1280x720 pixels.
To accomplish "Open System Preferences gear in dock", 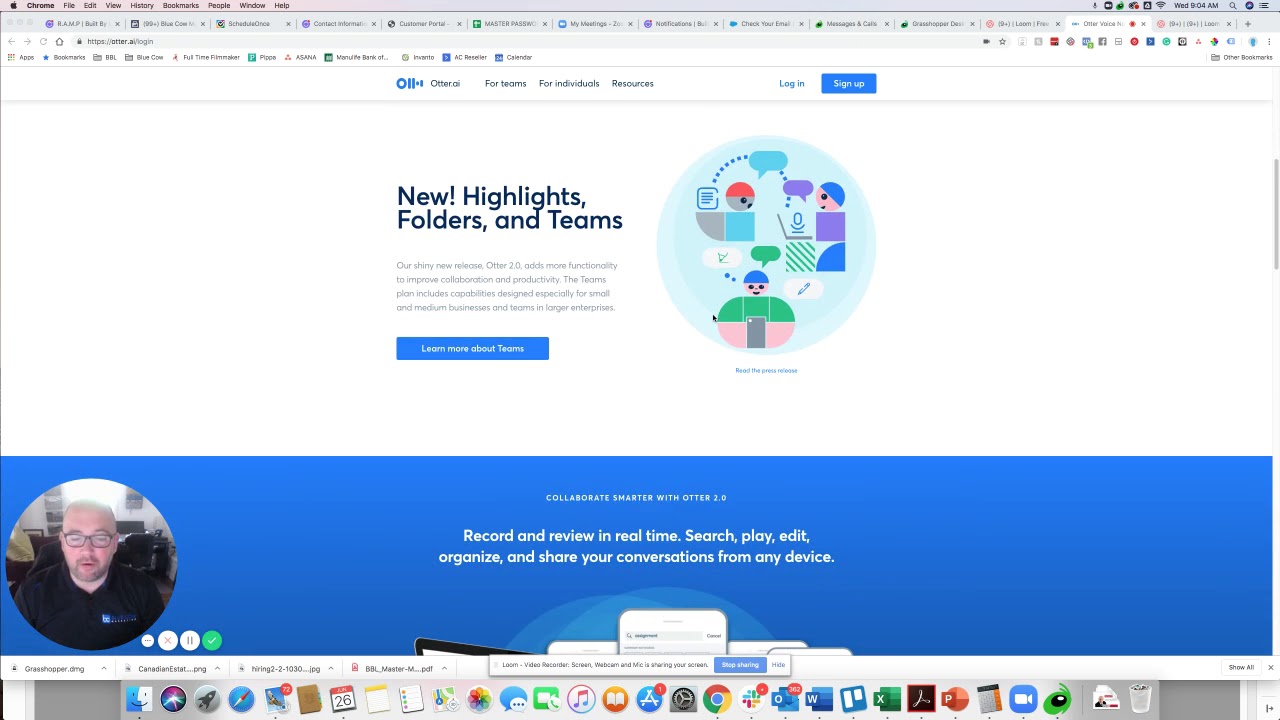I will [x=683, y=699].
